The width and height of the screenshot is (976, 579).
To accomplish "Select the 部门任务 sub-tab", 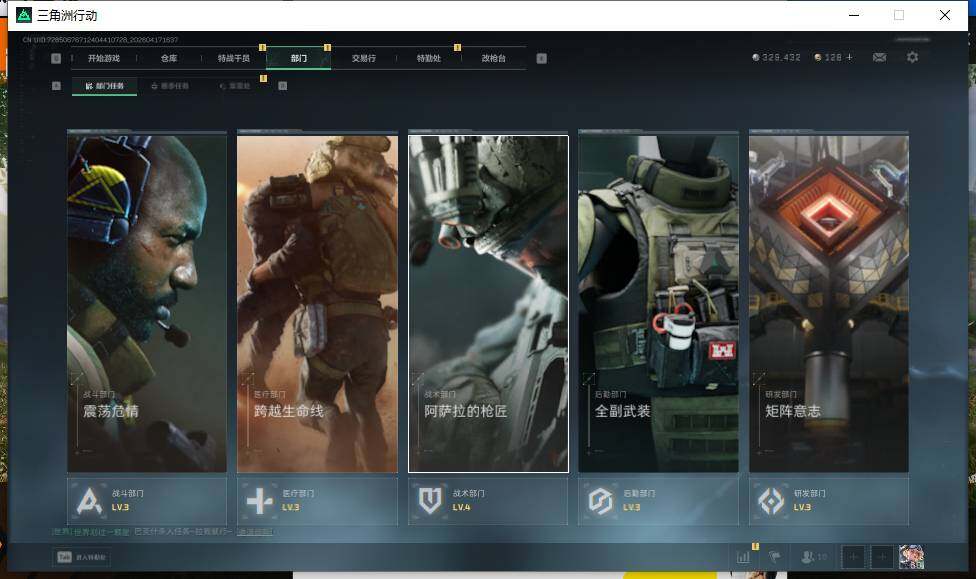I will pyautogui.click(x=105, y=86).
